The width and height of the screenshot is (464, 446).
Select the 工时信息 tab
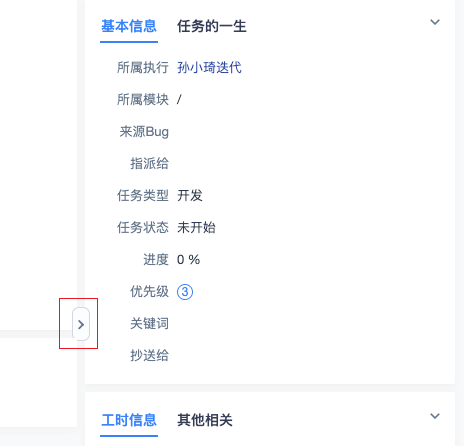click(129, 420)
